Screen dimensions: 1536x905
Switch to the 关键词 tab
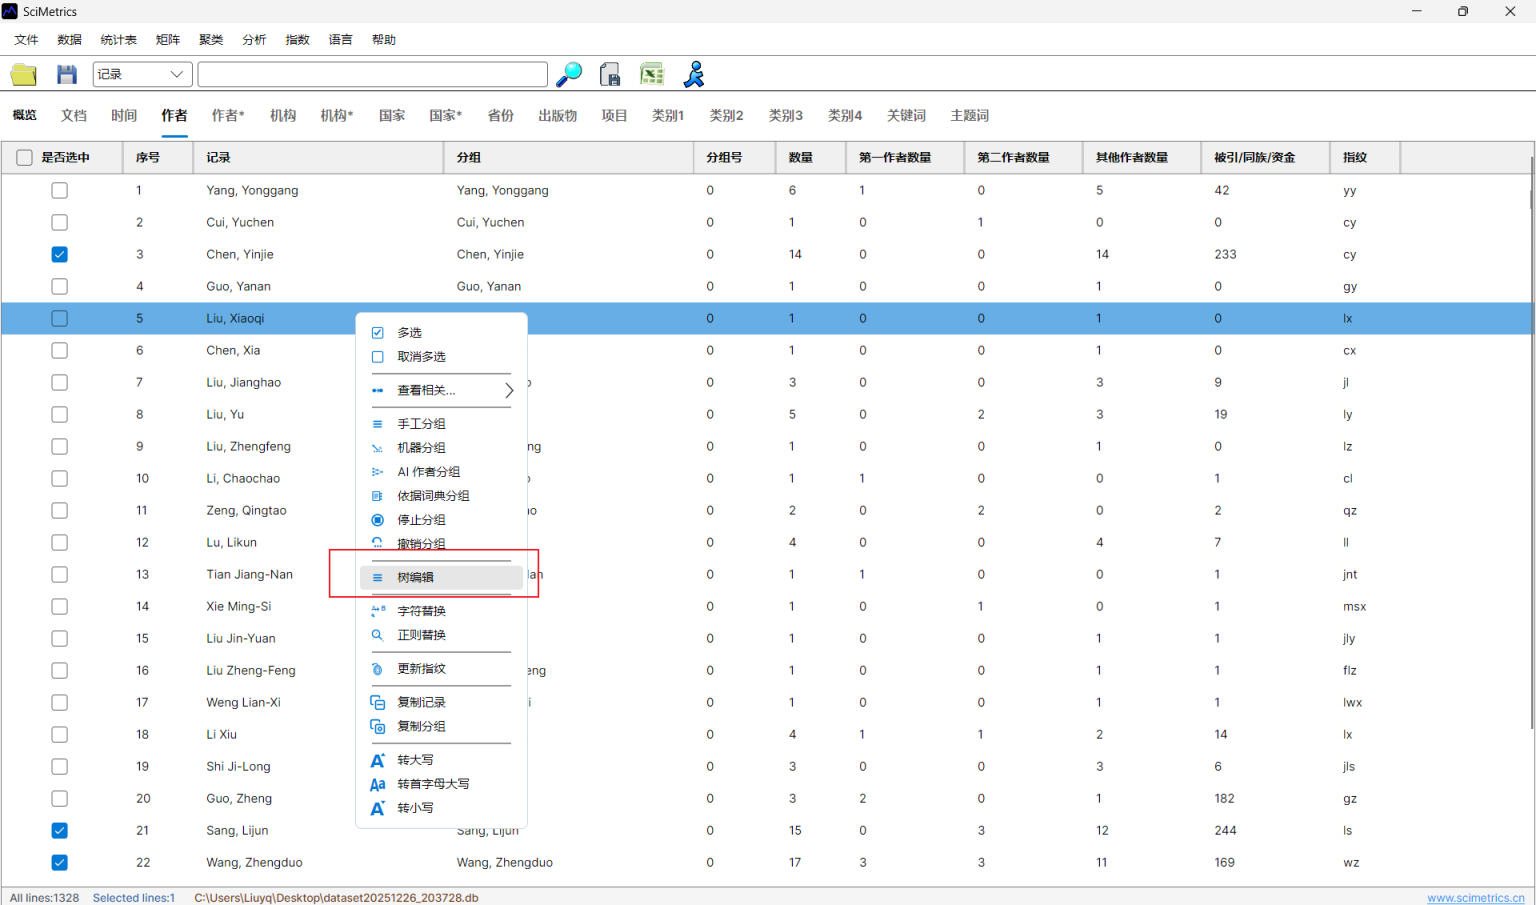[906, 115]
